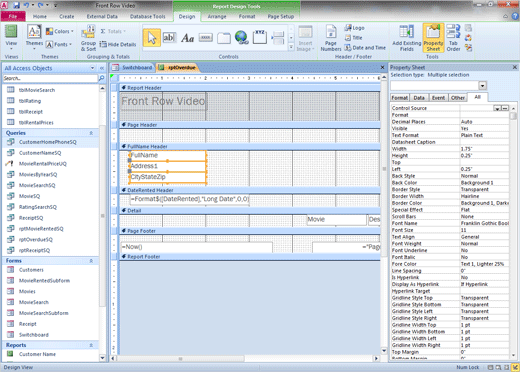Collapse the navigation pane shutter
This screenshot has width=520, height=372.
pos(102,68)
